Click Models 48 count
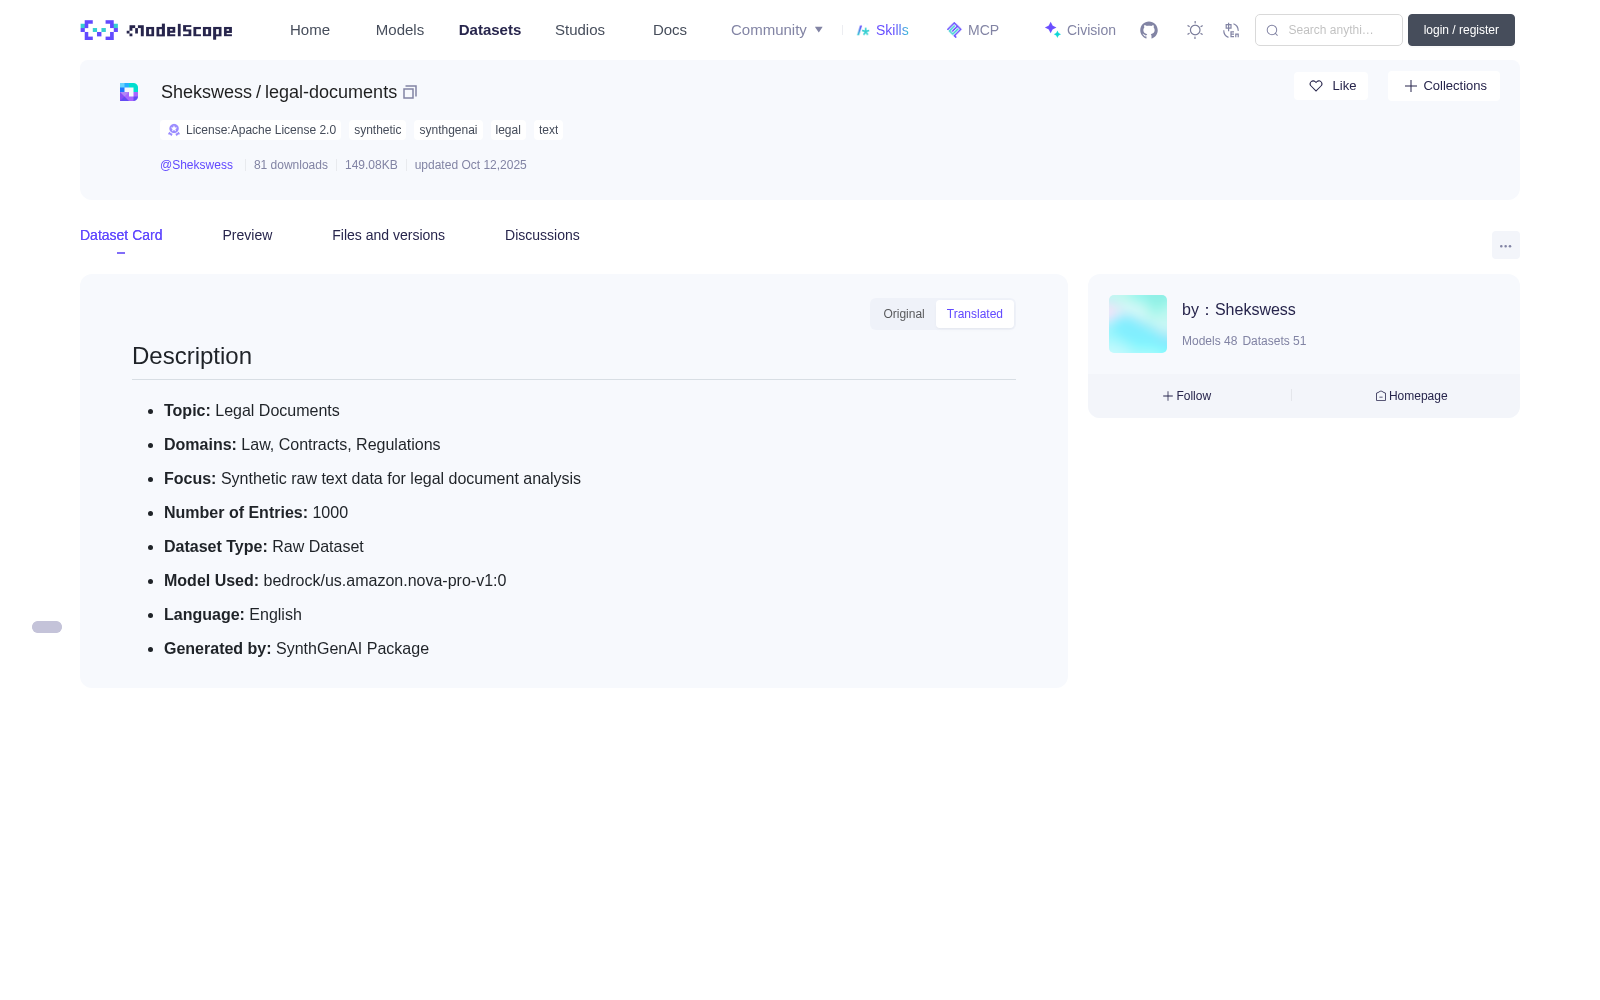This screenshot has height=1000, width=1600. point(1209,341)
